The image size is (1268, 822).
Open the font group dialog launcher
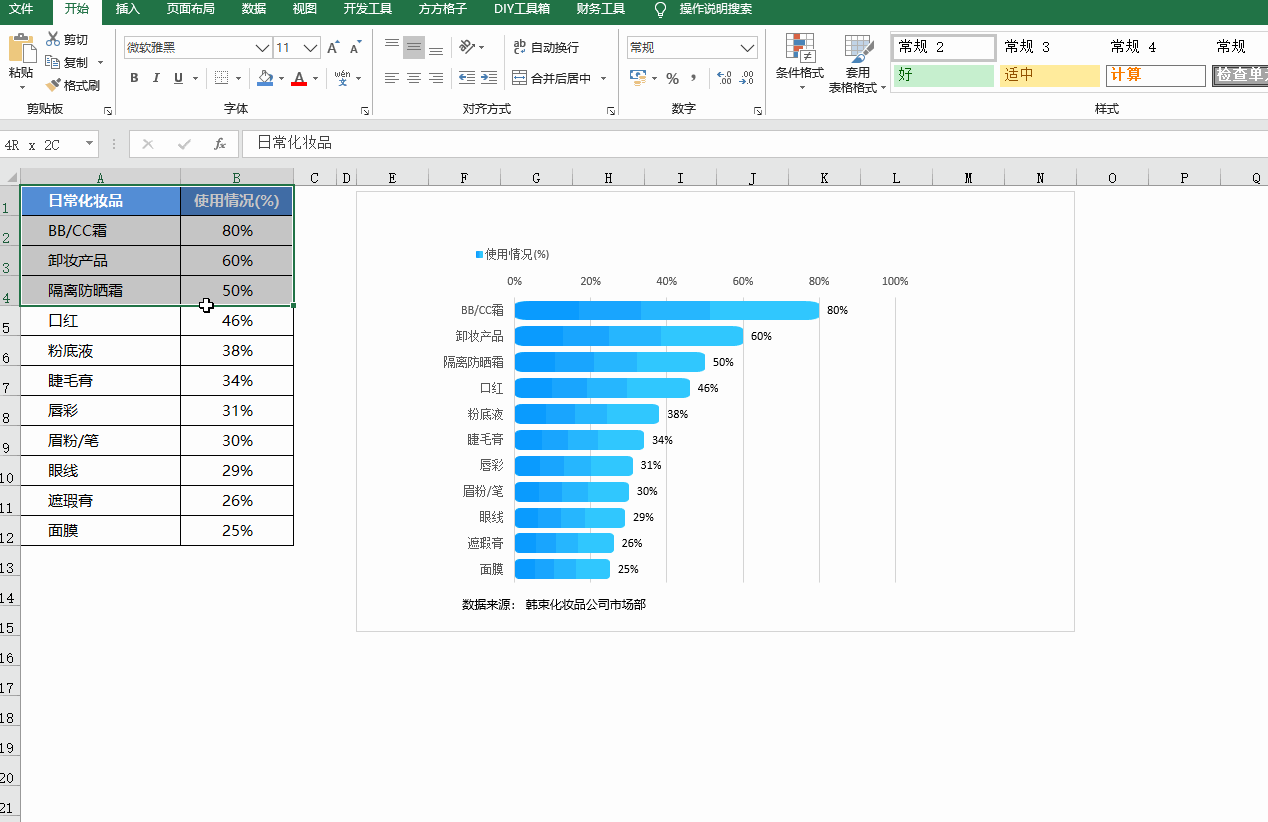(364, 111)
